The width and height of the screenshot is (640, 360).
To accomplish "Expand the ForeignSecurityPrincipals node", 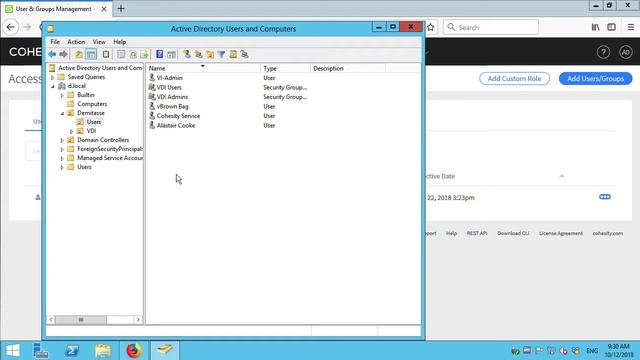I will click(62, 149).
